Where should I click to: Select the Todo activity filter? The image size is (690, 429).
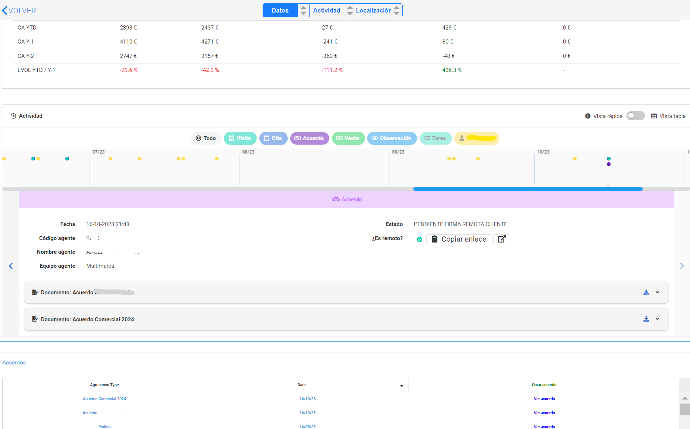(206, 138)
